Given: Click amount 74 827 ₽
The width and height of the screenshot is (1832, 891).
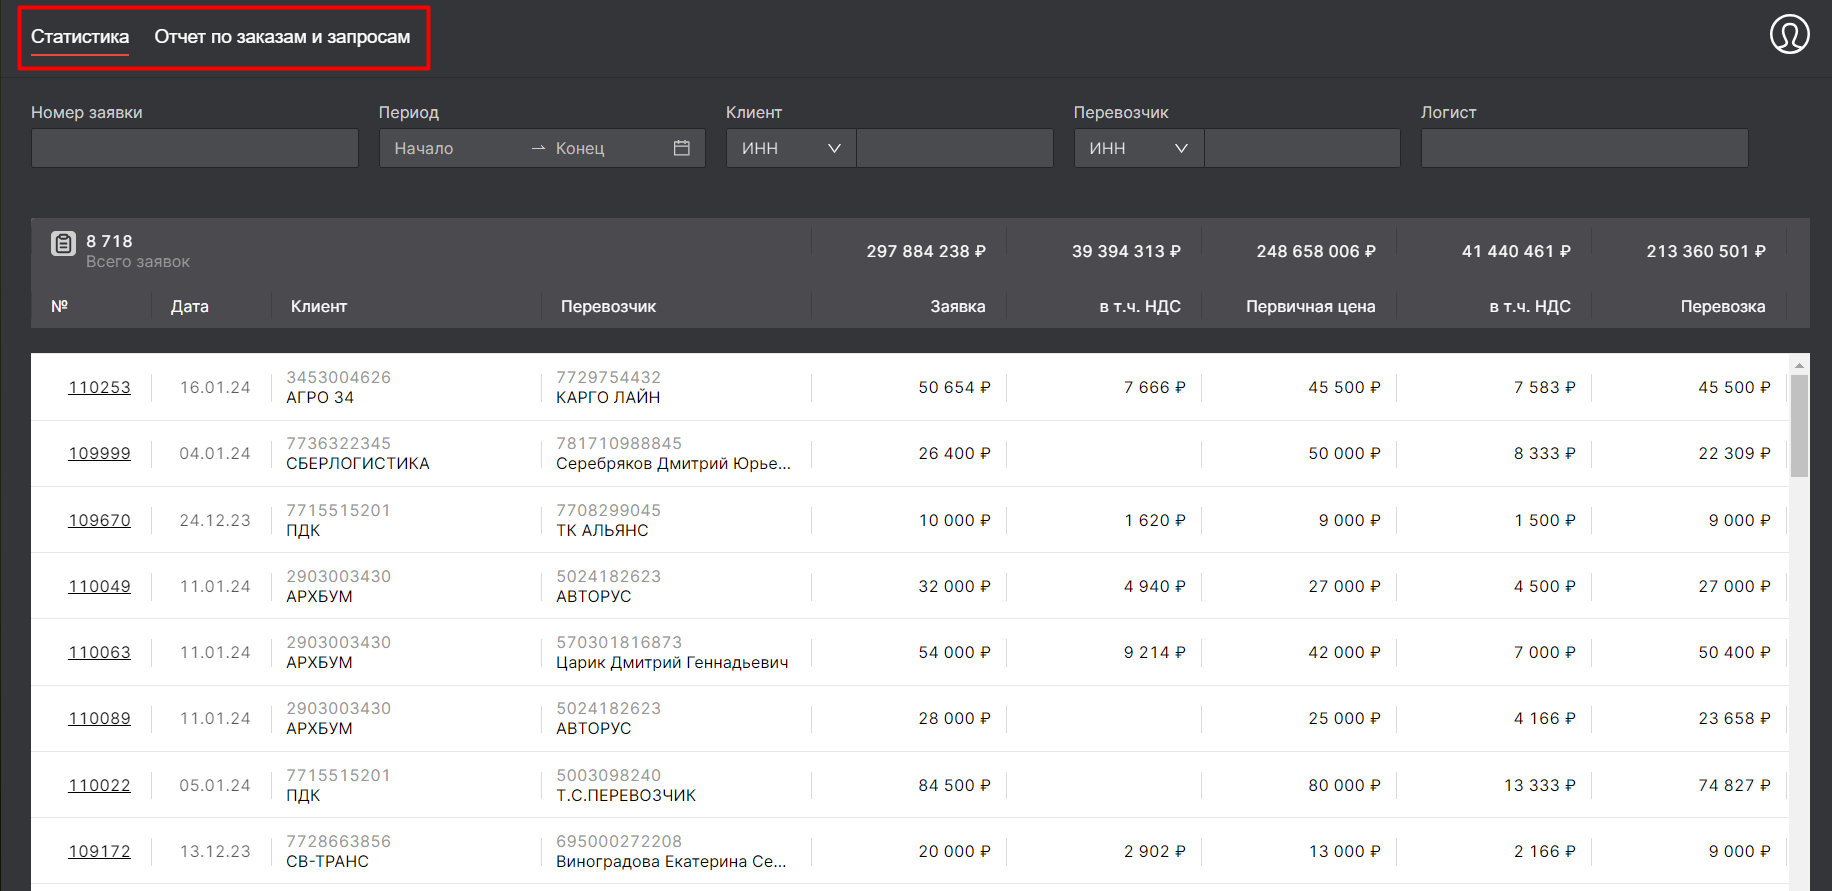Looking at the screenshot, I should [x=1734, y=785].
